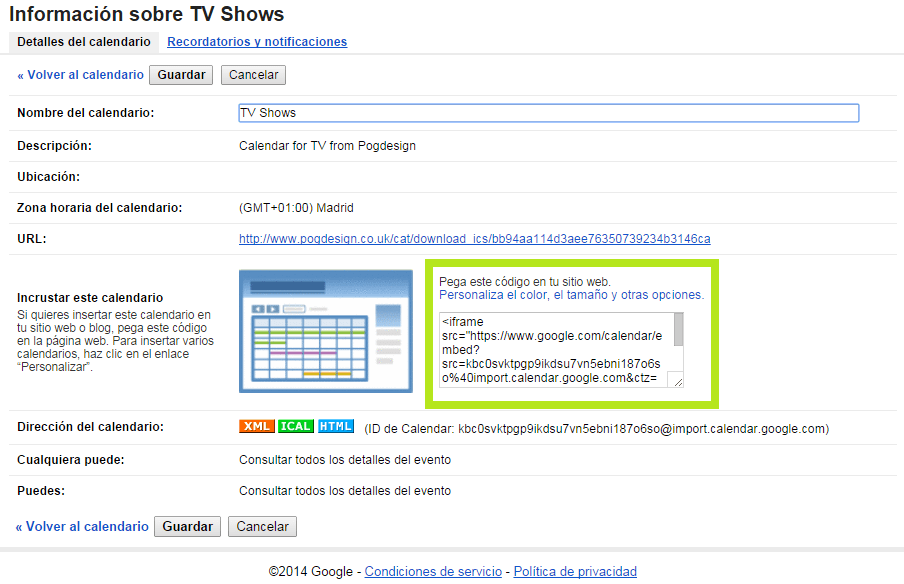904x584 pixels.
Task: Click the embedded calendar preview thumbnail
Action: pyautogui.click(x=326, y=331)
